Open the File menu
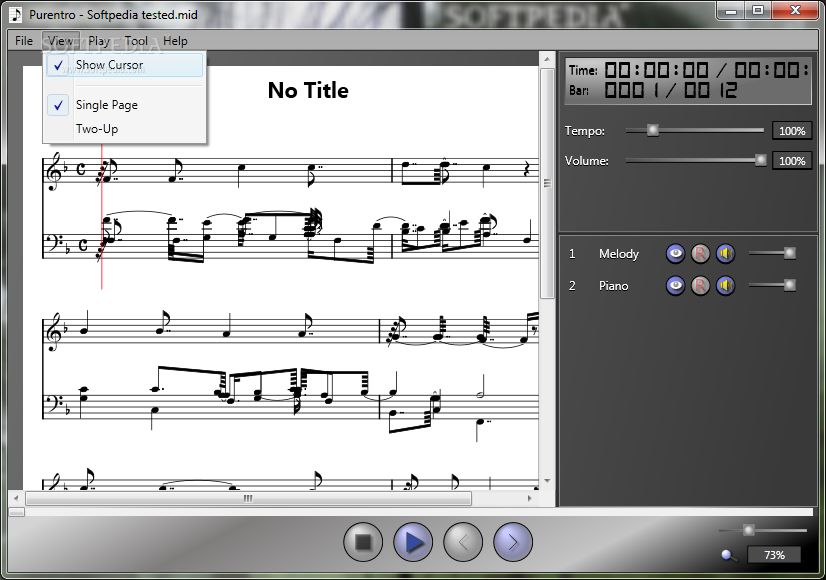This screenshot has height=580, width=826. [x=24, y=41]
